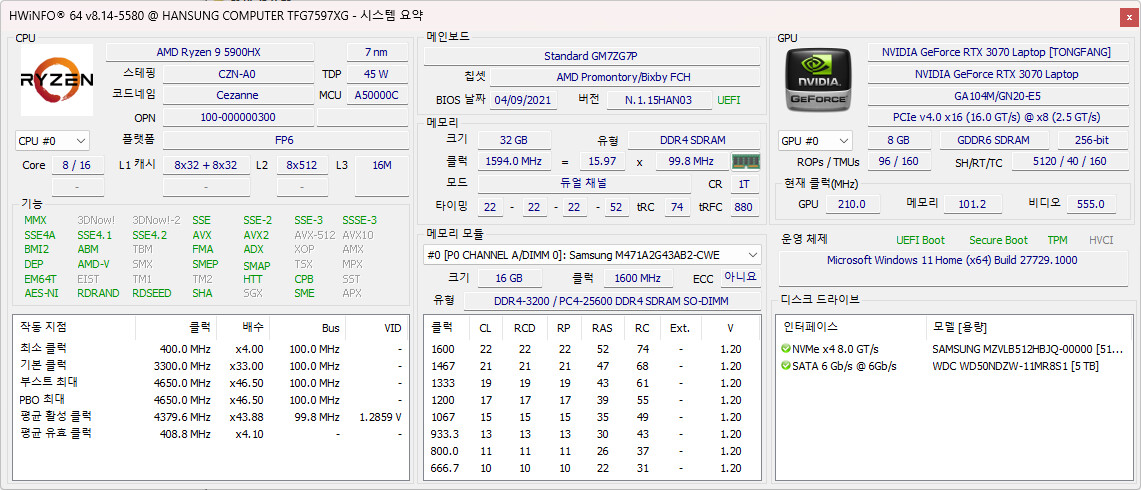Close the HWiNFO system summary window
Viewport: 1141px width, 490px height.
[x=1127, y=15]
